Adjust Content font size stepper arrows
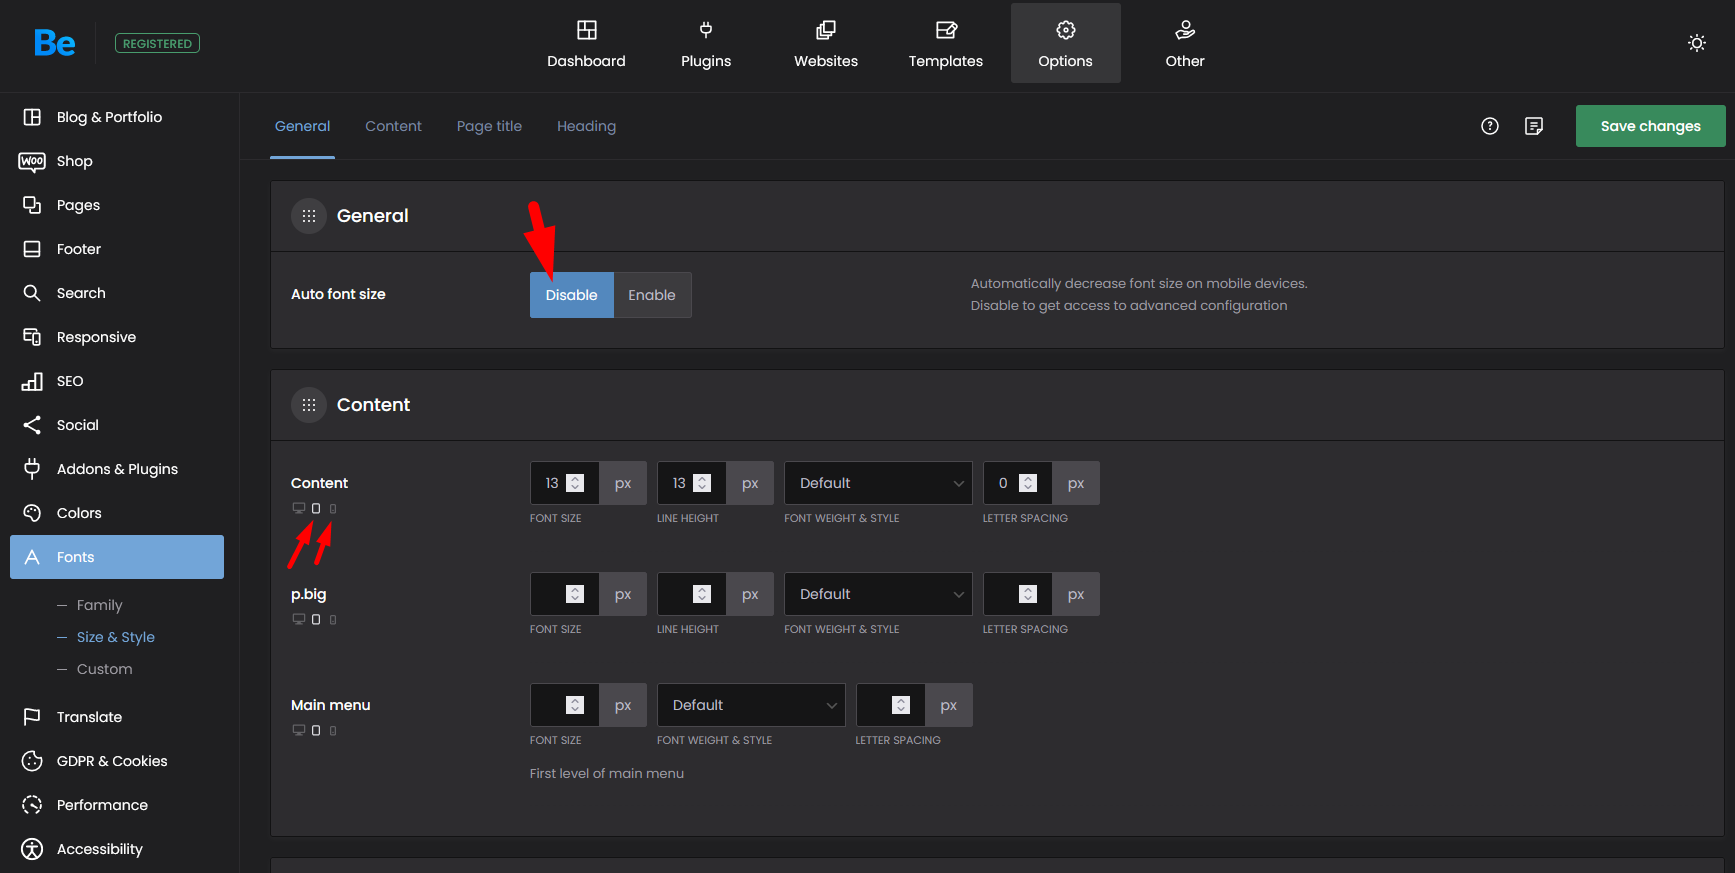 pos(575,483)
